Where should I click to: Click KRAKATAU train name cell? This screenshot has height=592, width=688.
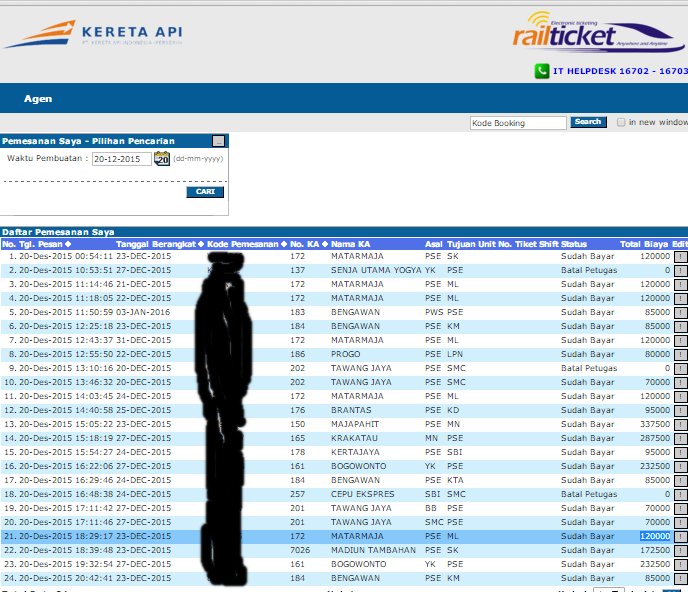[354, 438]
